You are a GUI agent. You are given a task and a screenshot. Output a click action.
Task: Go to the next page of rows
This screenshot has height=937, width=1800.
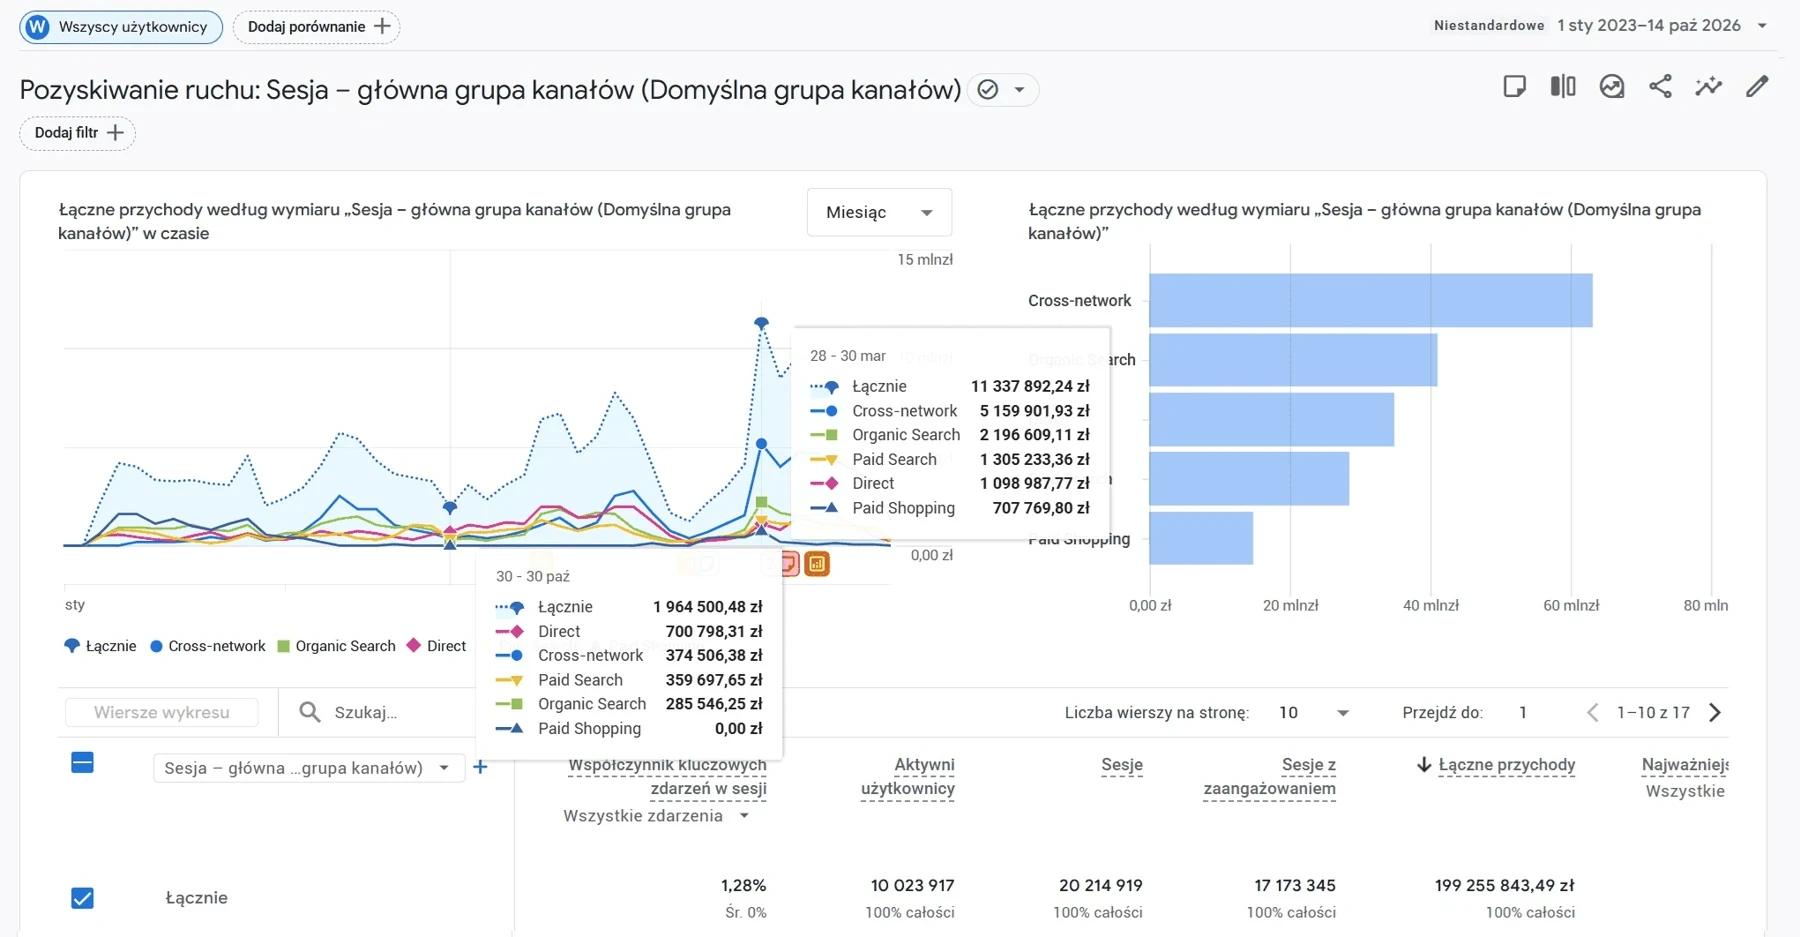click(1715, 712)
